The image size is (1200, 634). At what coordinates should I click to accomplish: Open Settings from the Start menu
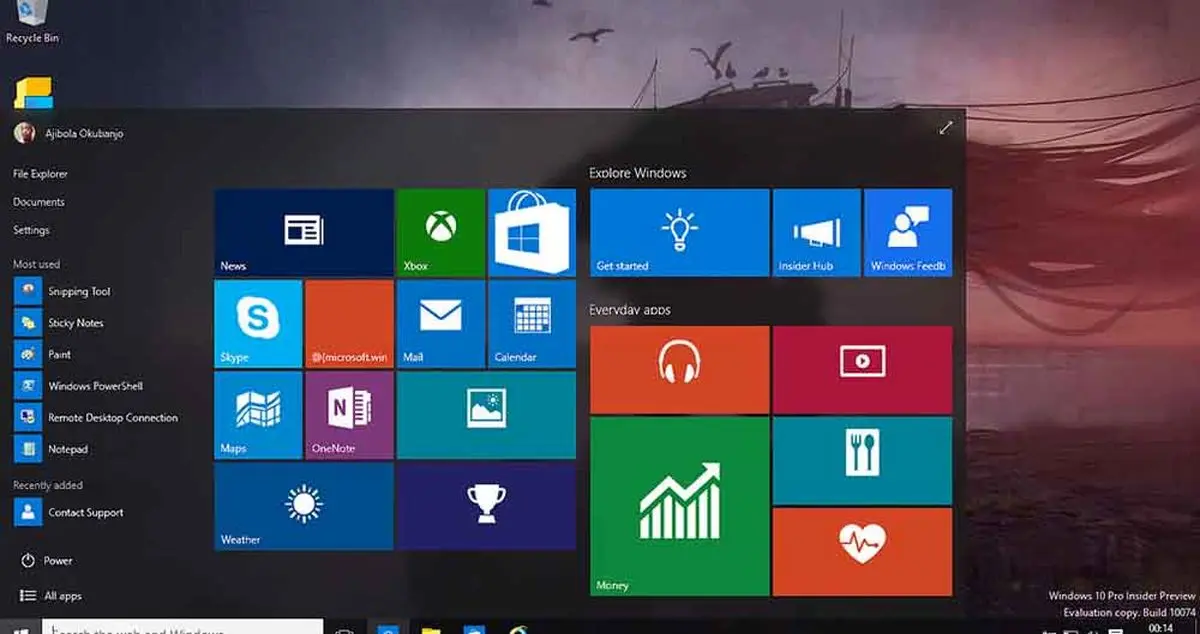[x=31, y=230]
